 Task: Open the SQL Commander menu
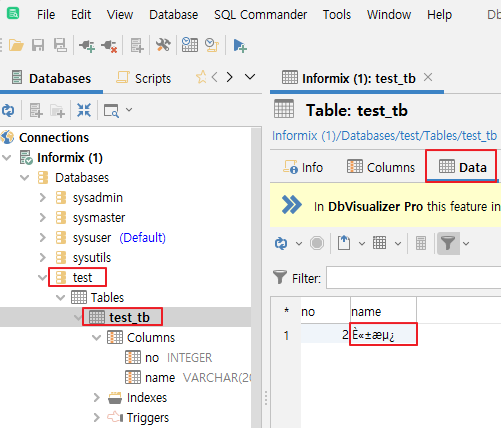pos(260,15)
